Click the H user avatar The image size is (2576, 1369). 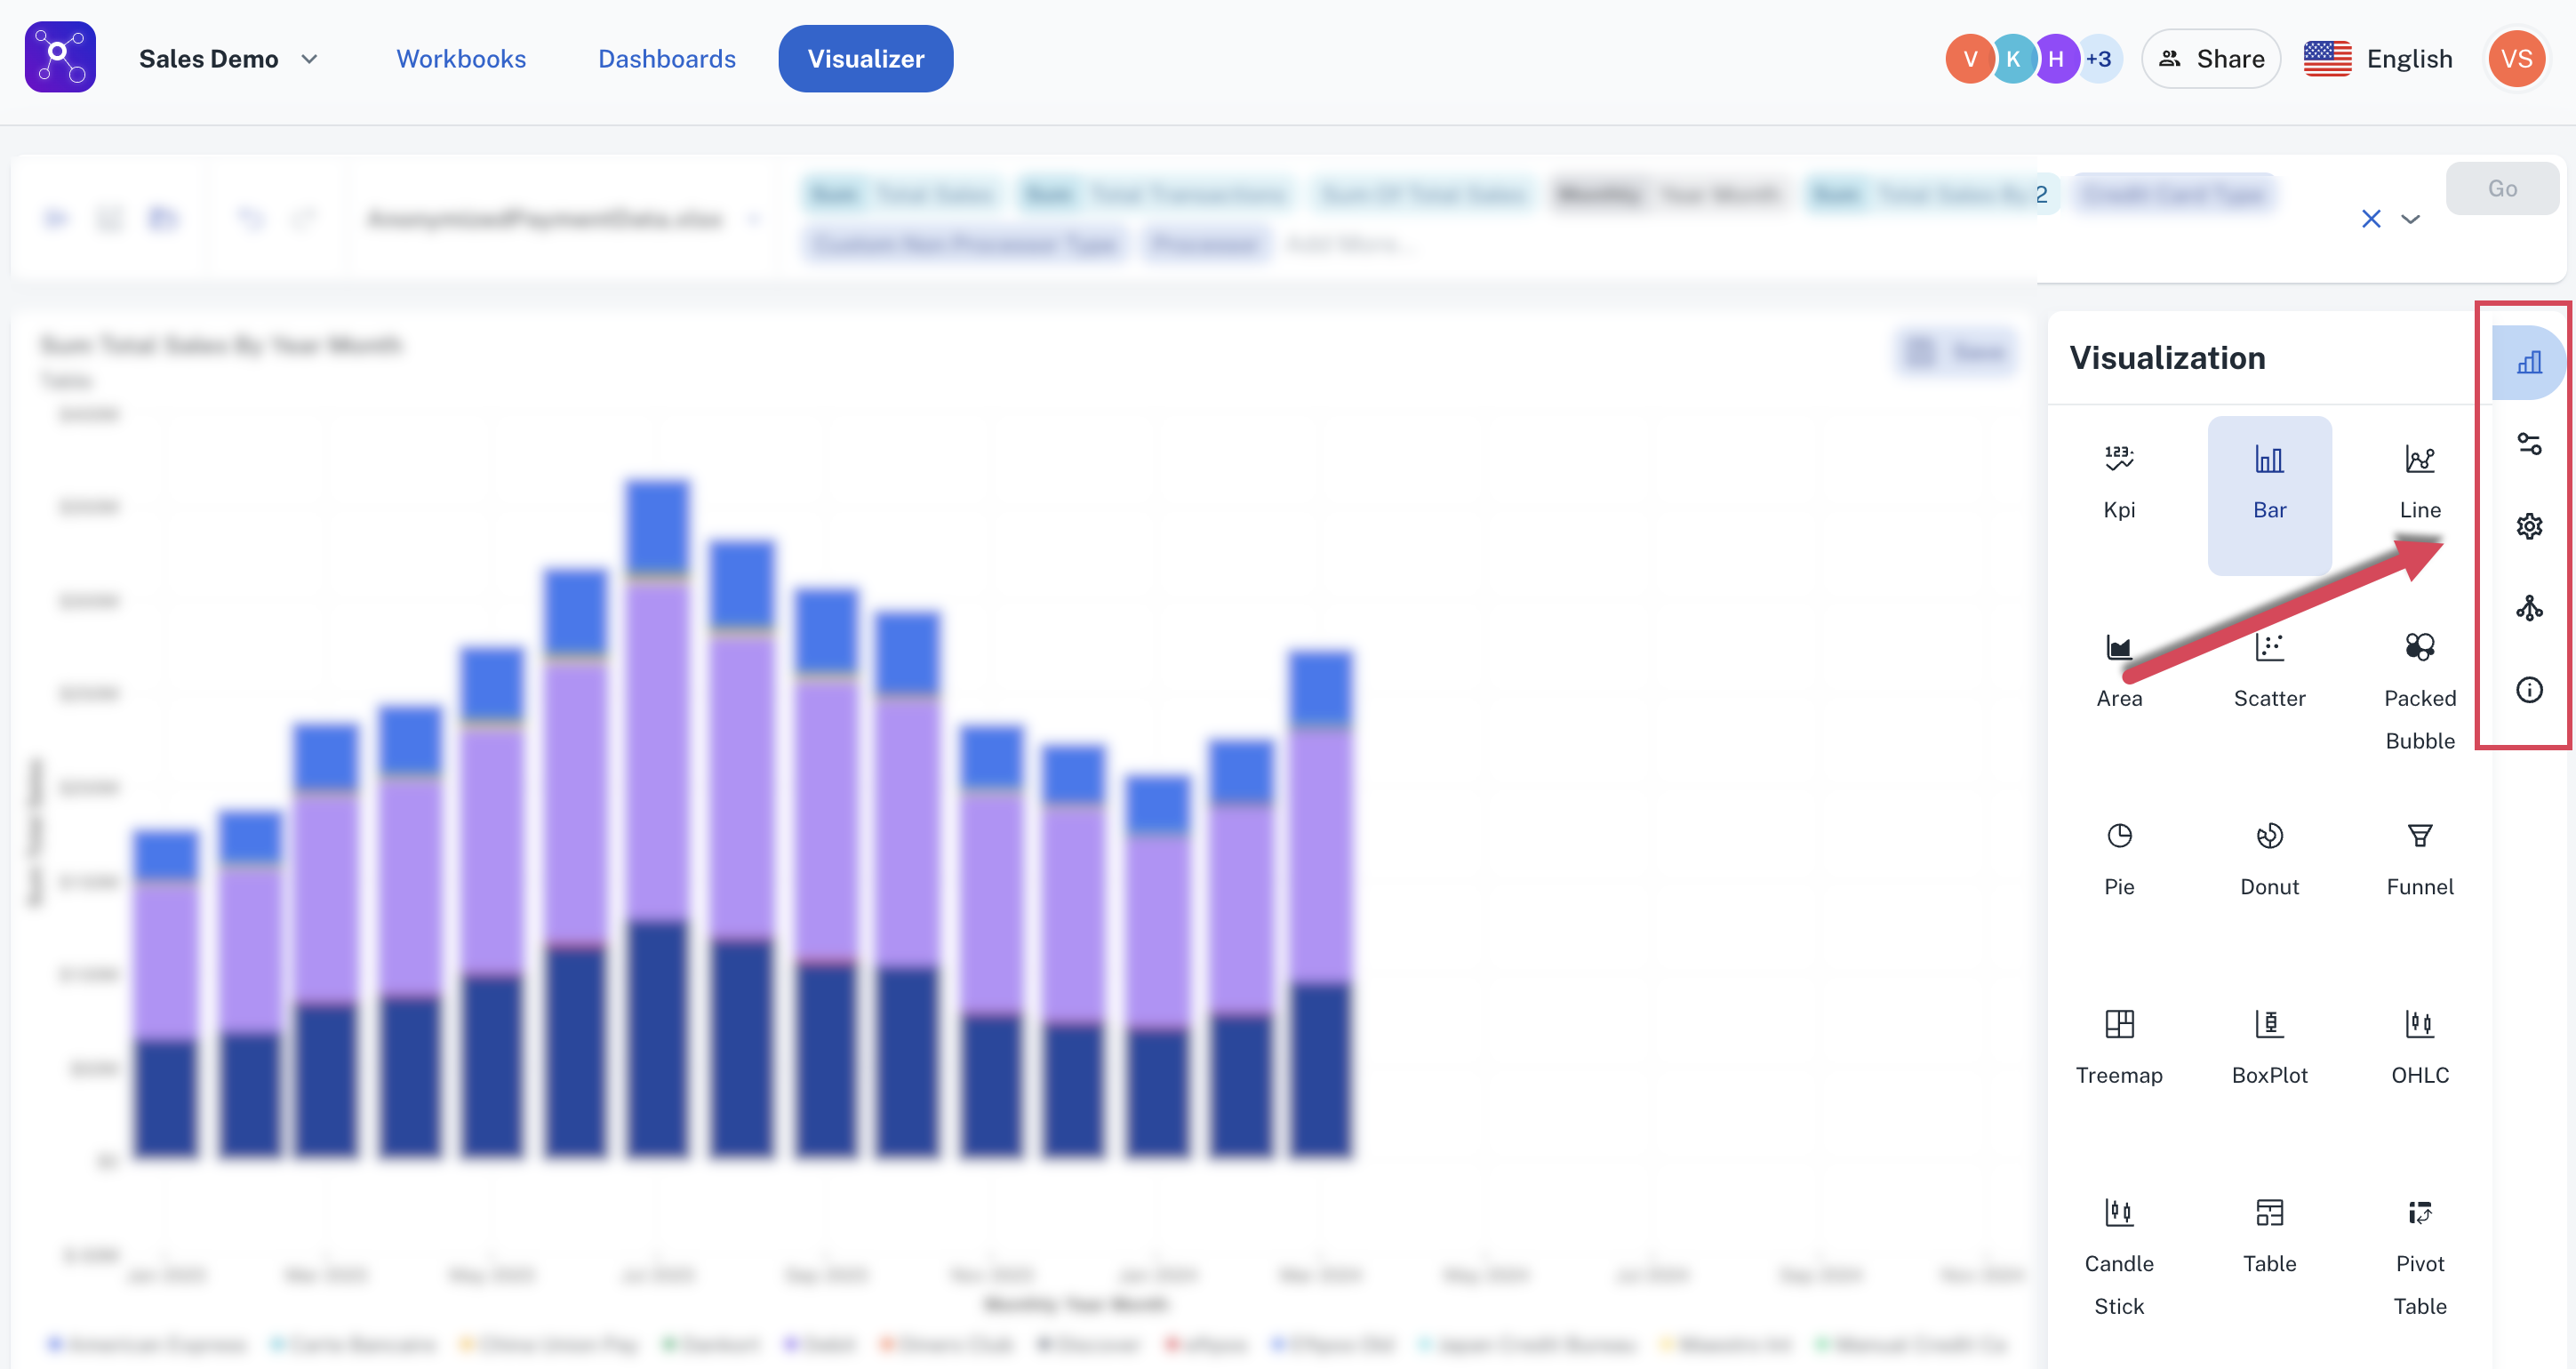[2056, 59]
